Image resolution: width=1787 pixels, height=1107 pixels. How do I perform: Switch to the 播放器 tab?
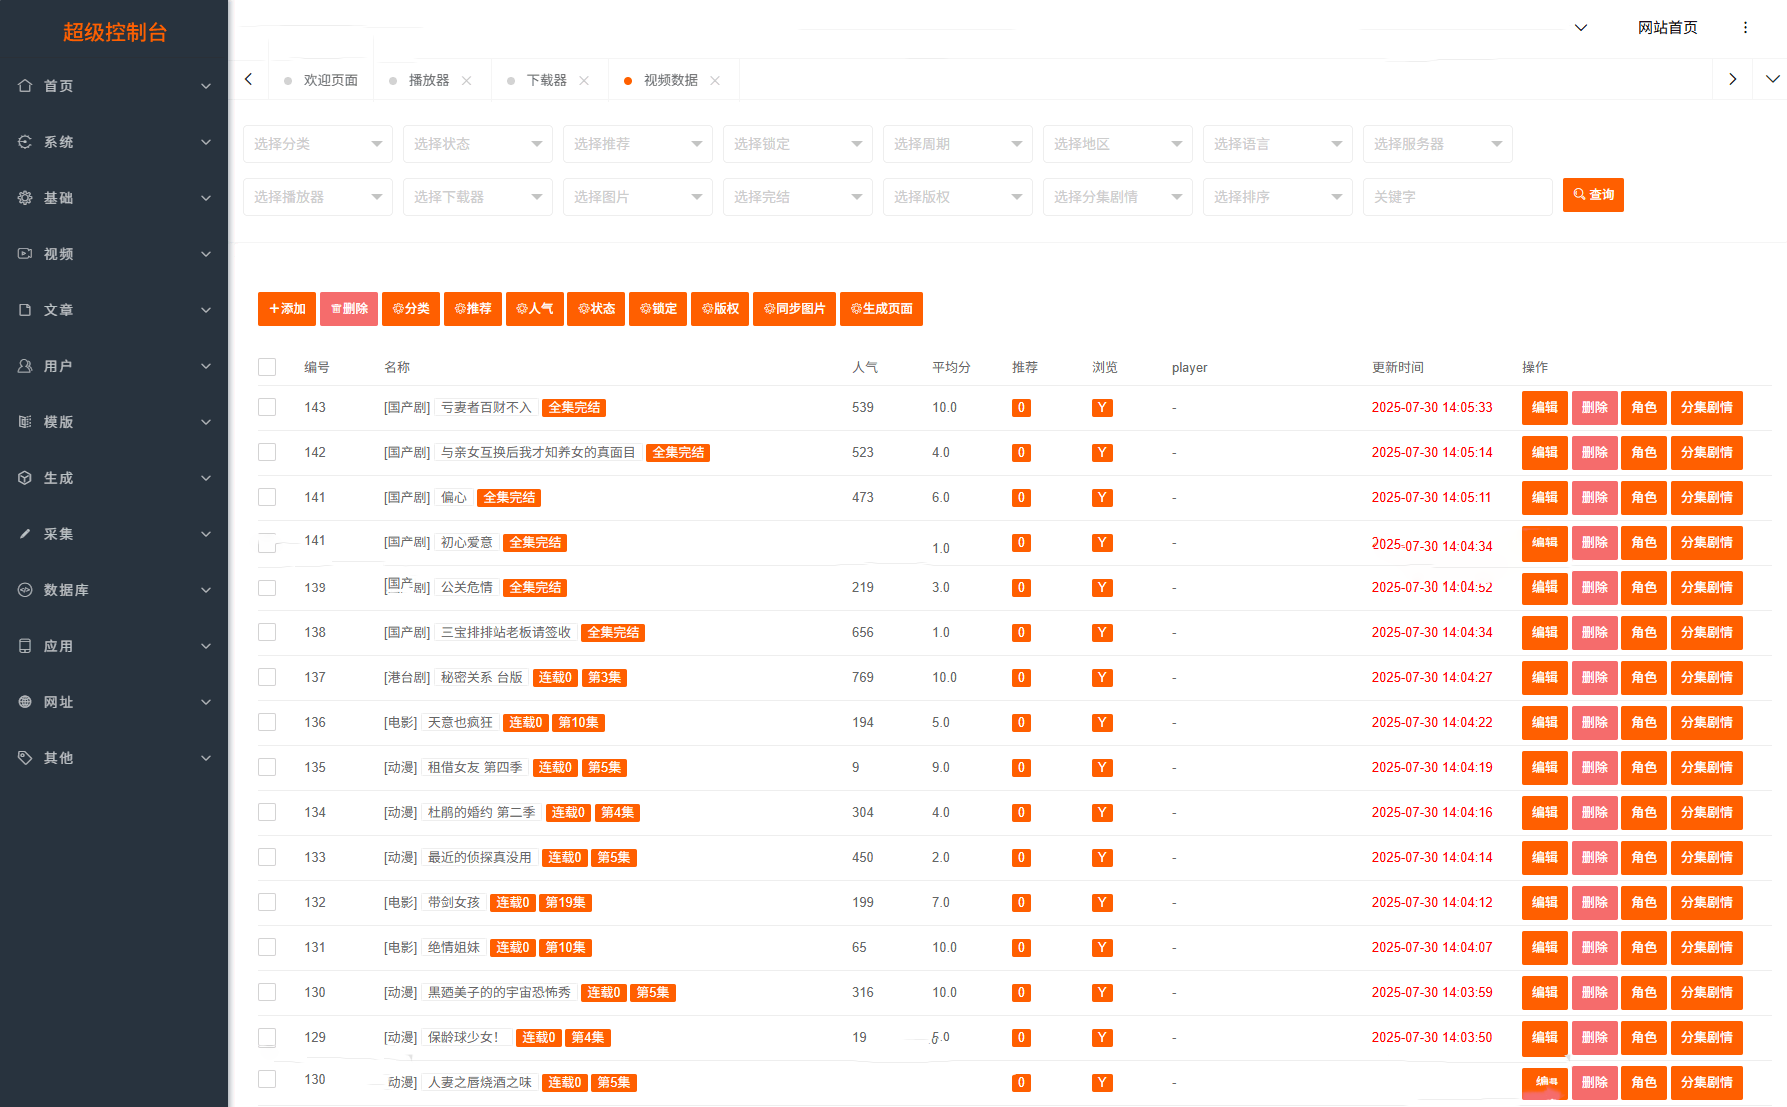point(431,80)
